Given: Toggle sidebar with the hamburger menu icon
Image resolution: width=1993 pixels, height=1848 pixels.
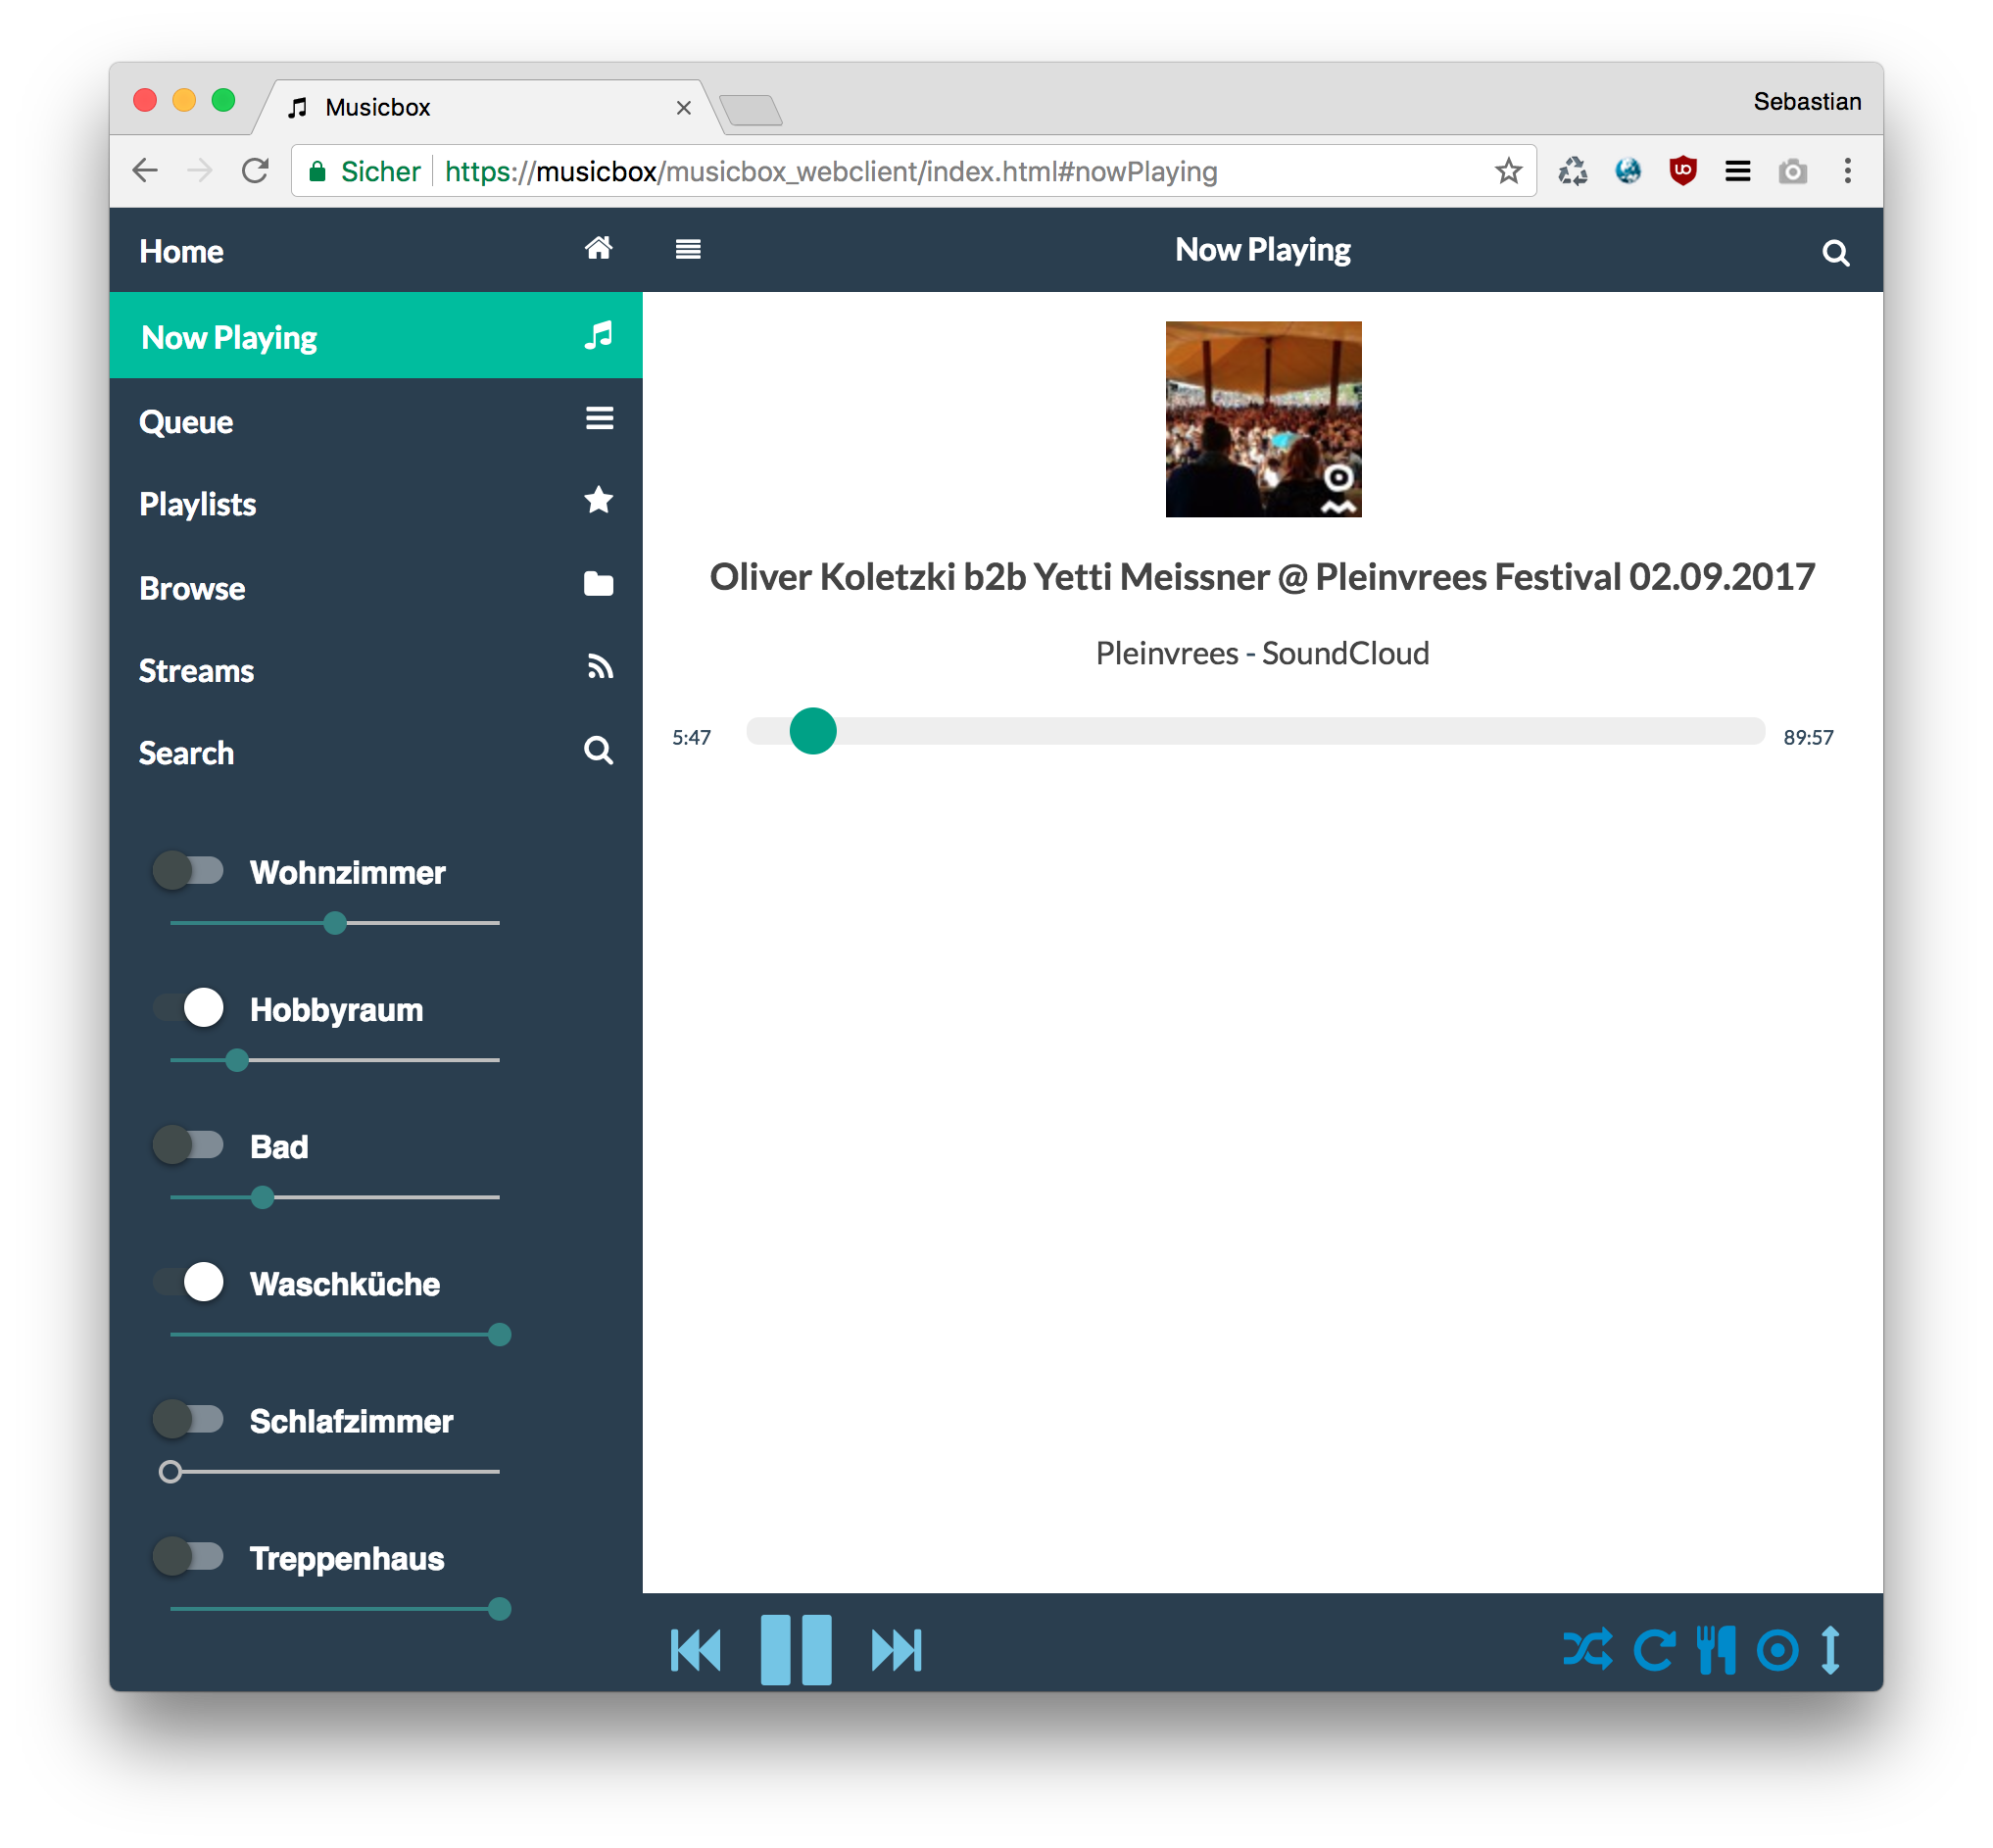Looking at the screenshot, I should [688, 249].
